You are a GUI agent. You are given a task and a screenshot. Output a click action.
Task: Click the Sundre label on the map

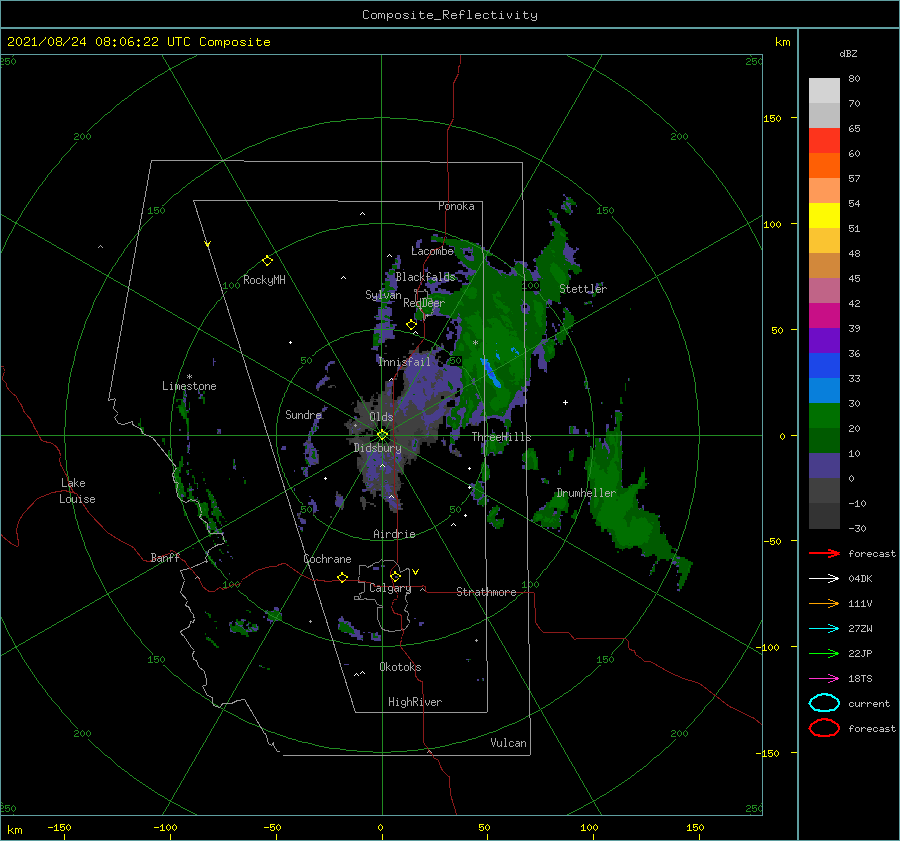point(303,414)
